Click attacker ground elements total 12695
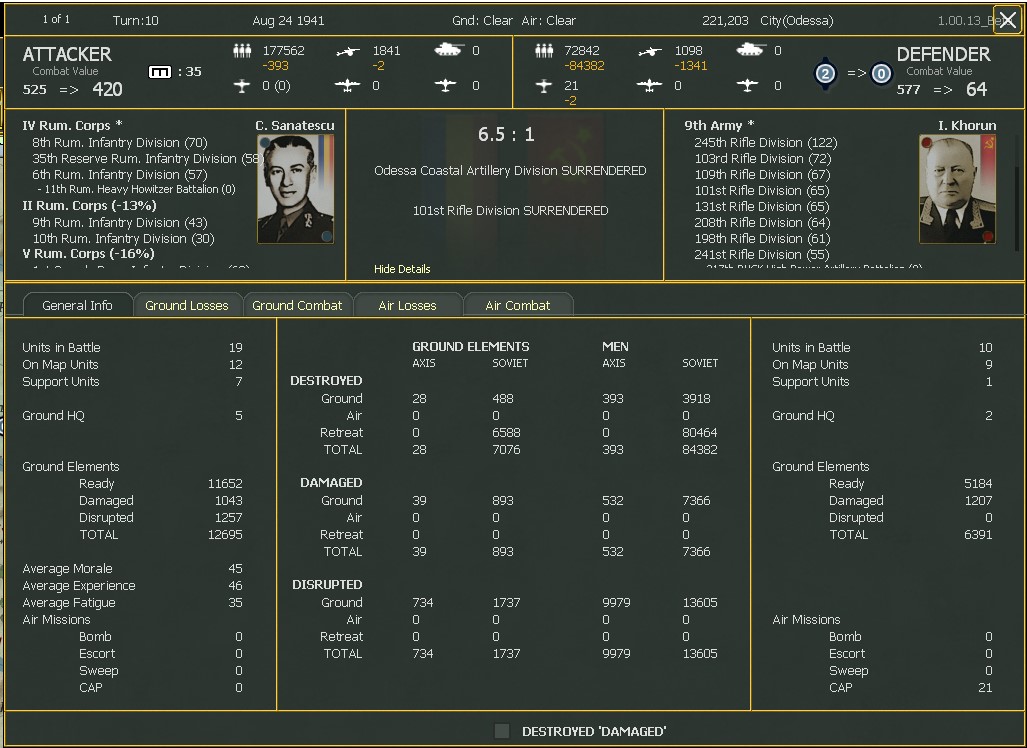Viewport: 1027px width, 748px height. (x=225, y=534)
